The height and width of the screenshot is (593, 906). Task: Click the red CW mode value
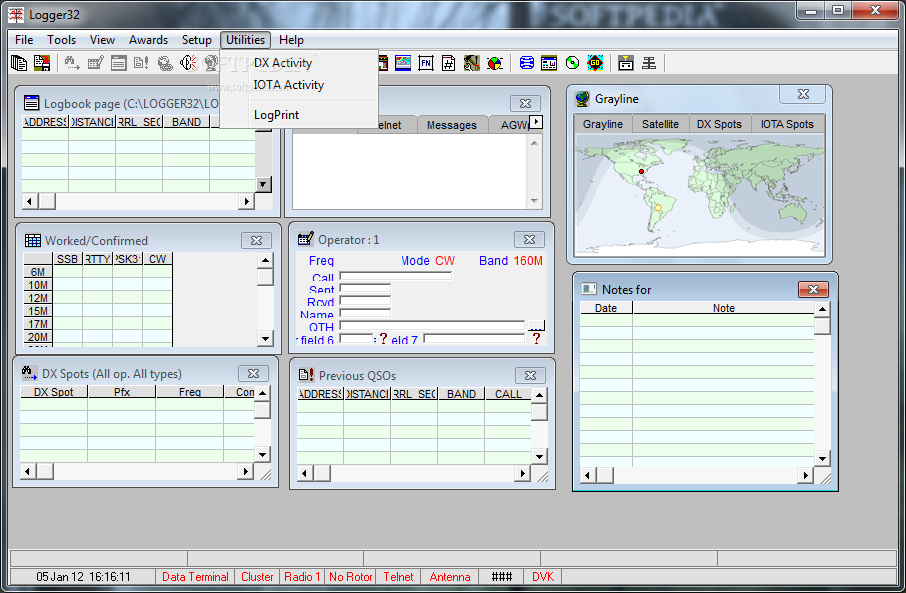(445, 261)
